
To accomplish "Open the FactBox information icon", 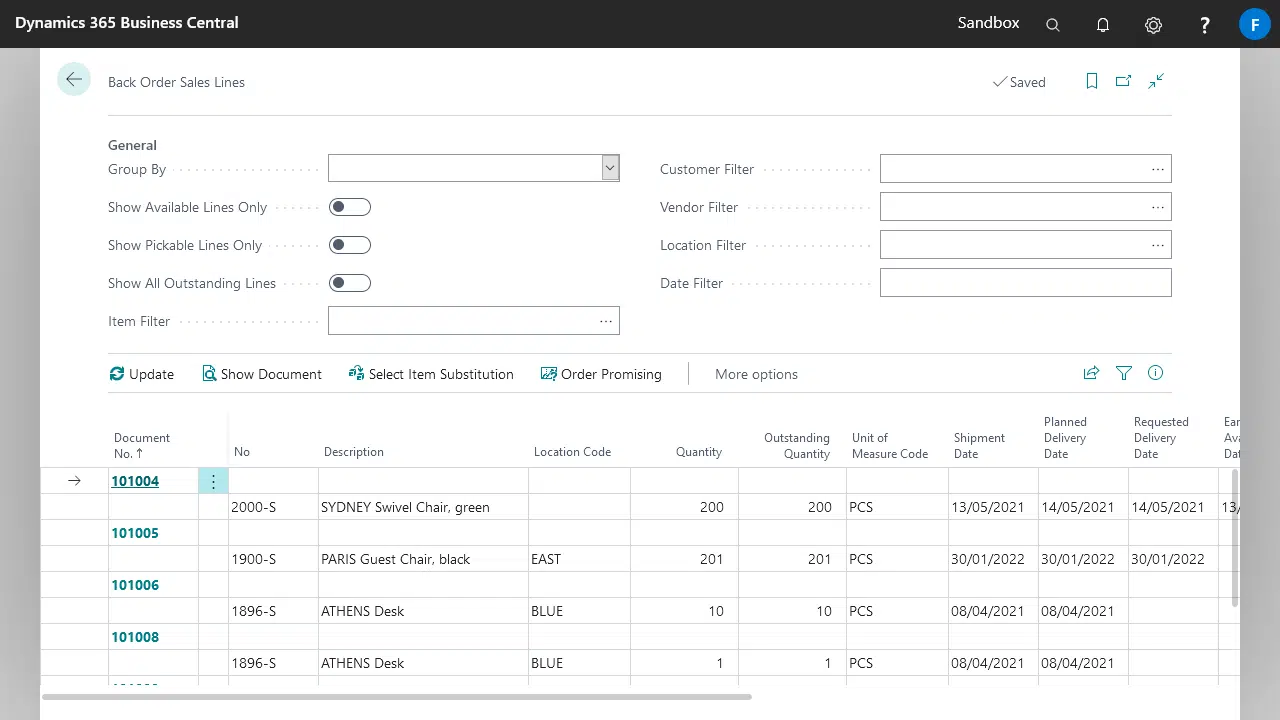I will pyautogui.click(x=1156, y=373).
